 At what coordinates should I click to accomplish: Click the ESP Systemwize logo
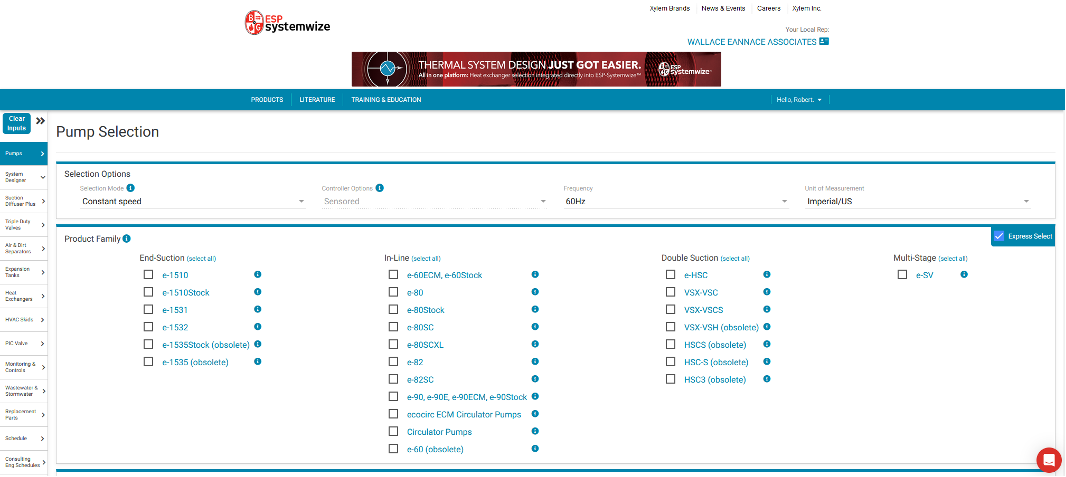tap(287, 22)
